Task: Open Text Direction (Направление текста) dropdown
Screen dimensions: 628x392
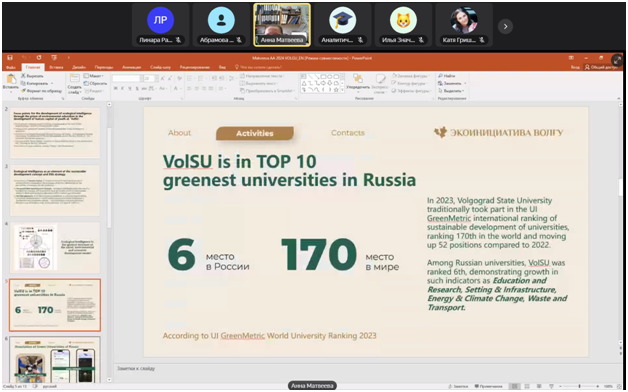Action: (262, 76)
